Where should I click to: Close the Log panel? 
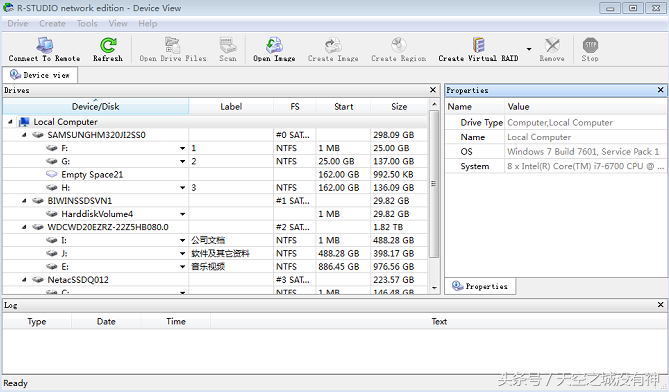click(x=660, y=305)
